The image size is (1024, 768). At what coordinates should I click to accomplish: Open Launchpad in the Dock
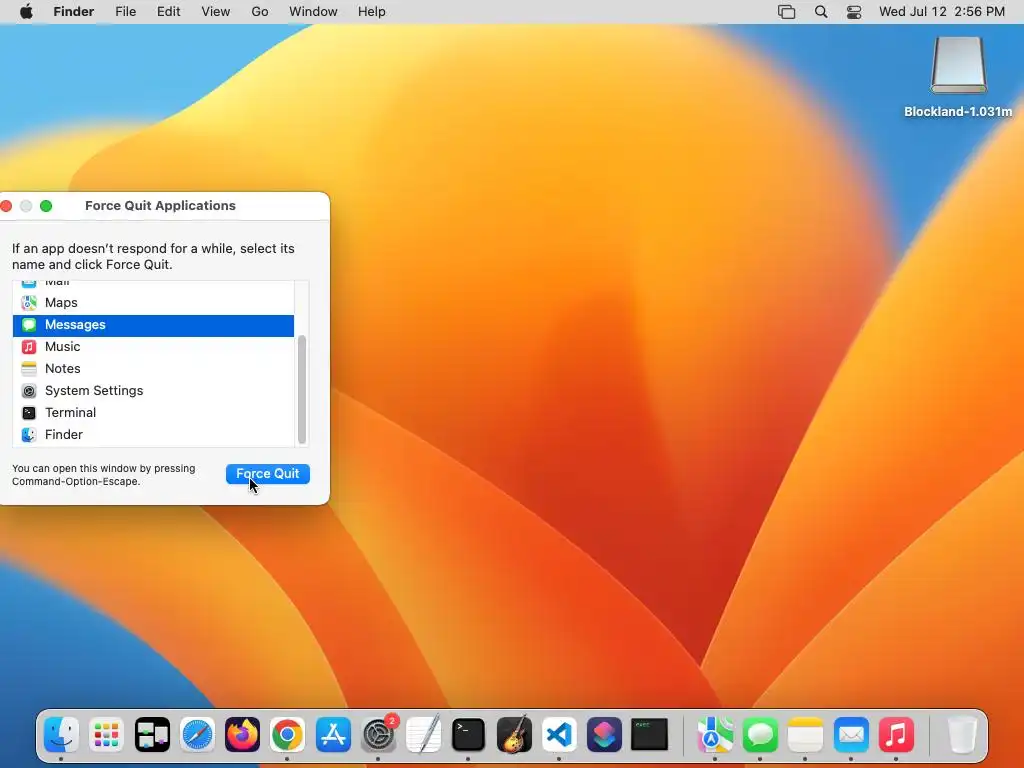point(106,735)
